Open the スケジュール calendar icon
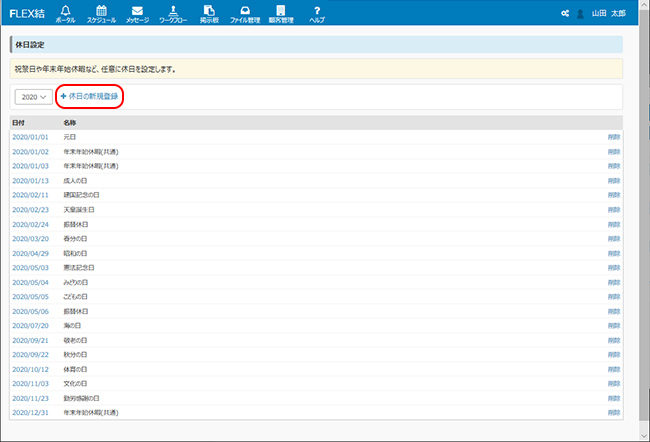Viewport: 650px width, 442px height. 101,14
